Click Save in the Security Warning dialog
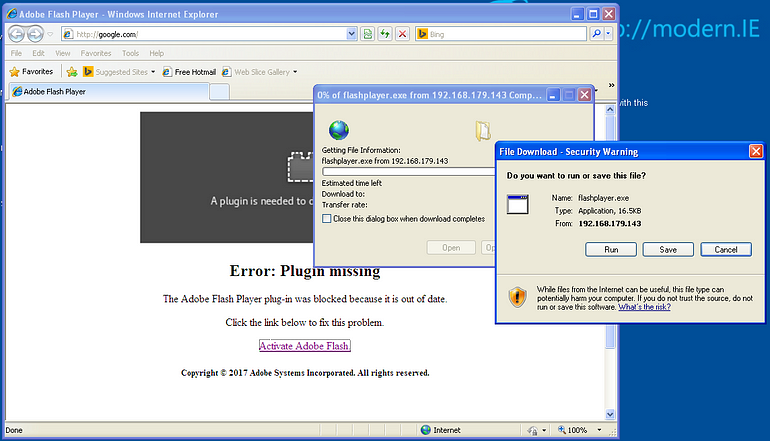770x441 pixels. click(x=668, y=249)
